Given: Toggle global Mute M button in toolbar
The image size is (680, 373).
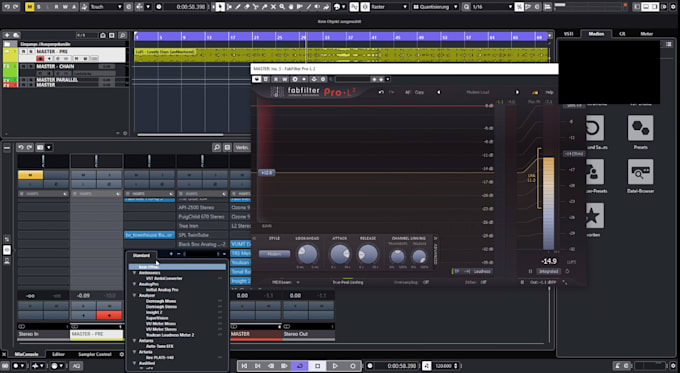Looking at the screenshot, I should pos(29,7).
